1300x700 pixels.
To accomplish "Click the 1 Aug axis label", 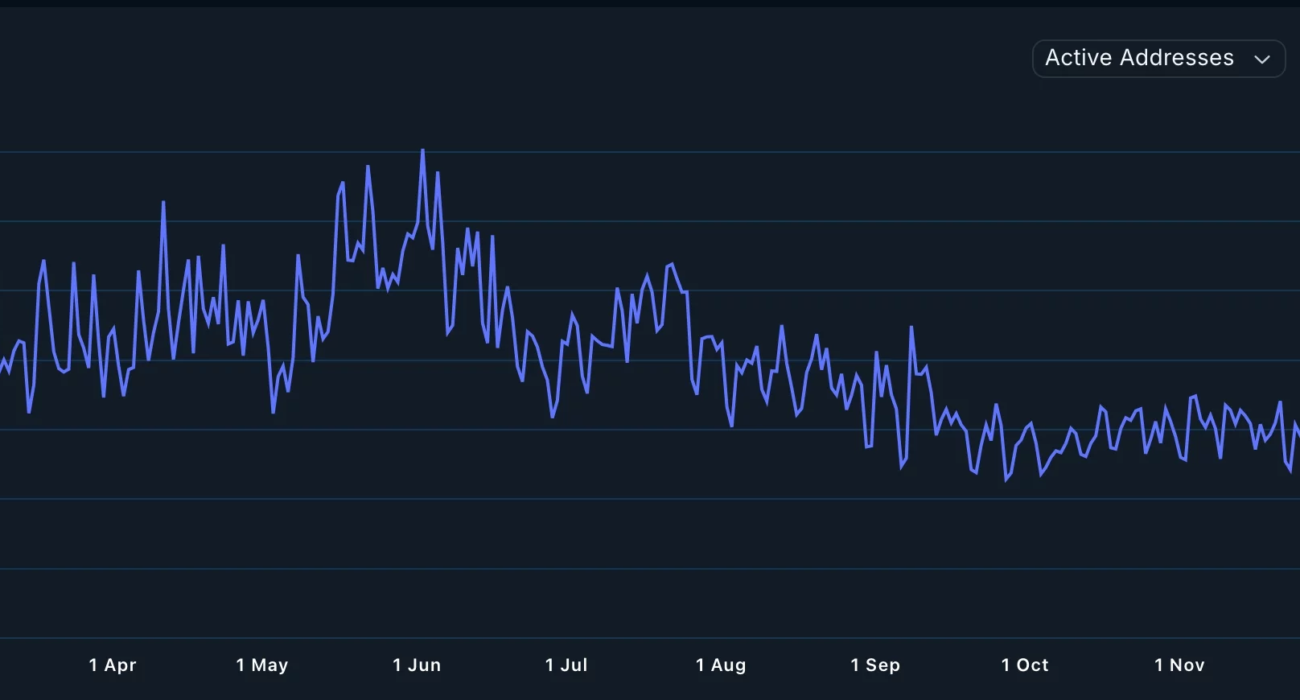I will point(721,665).
